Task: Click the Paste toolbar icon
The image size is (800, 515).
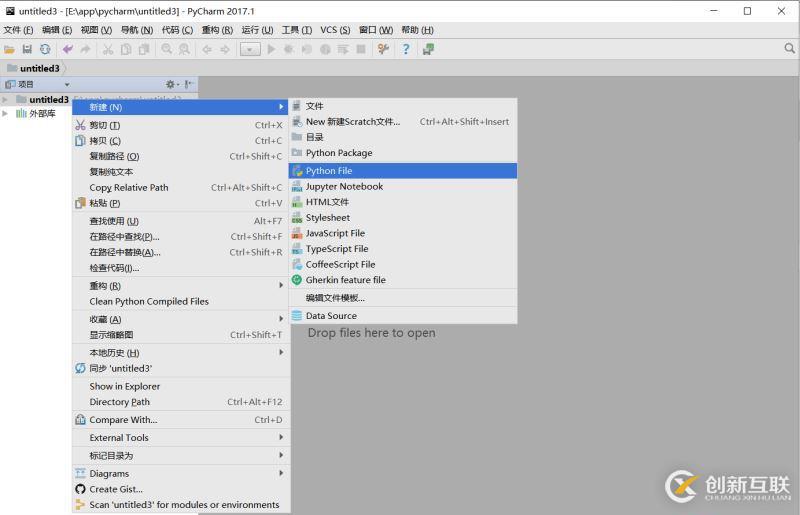Action: (144, 50)
